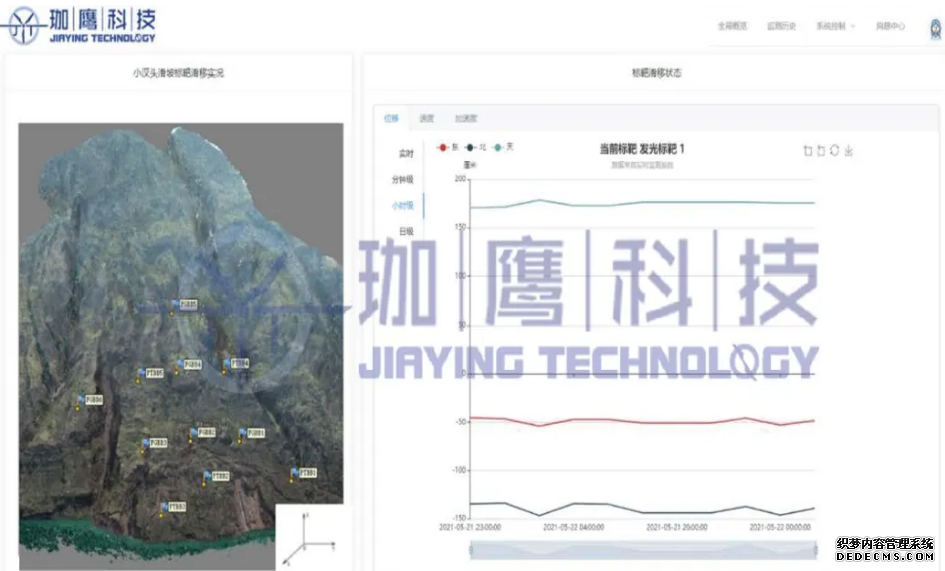Click the chart restore/refresh icon
The height and width of the screenshot is (571, 945).
[834, 151]
